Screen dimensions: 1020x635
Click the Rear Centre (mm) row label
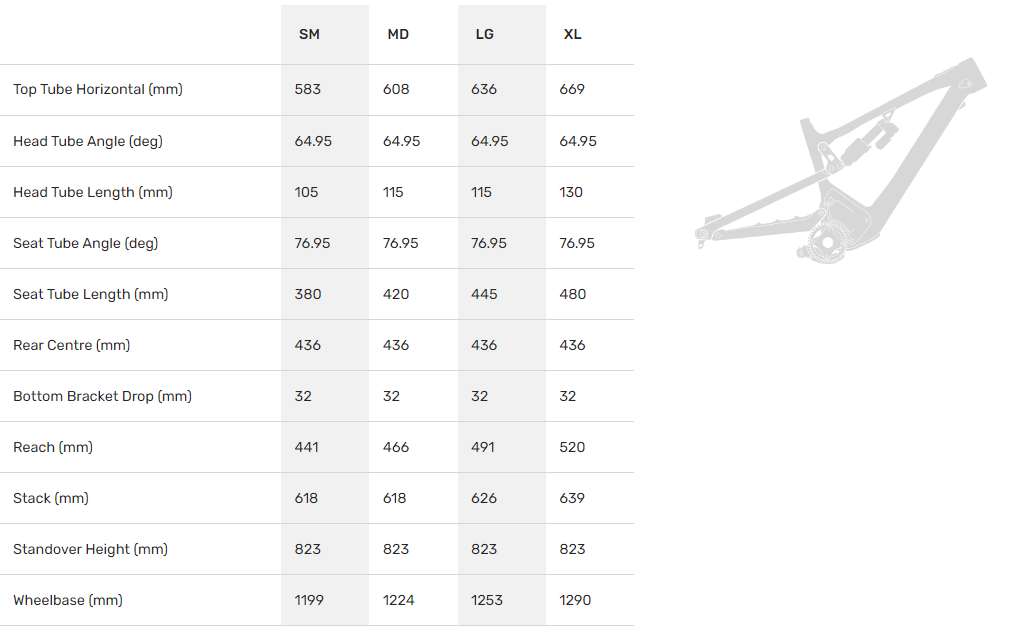tap(72, 345)
